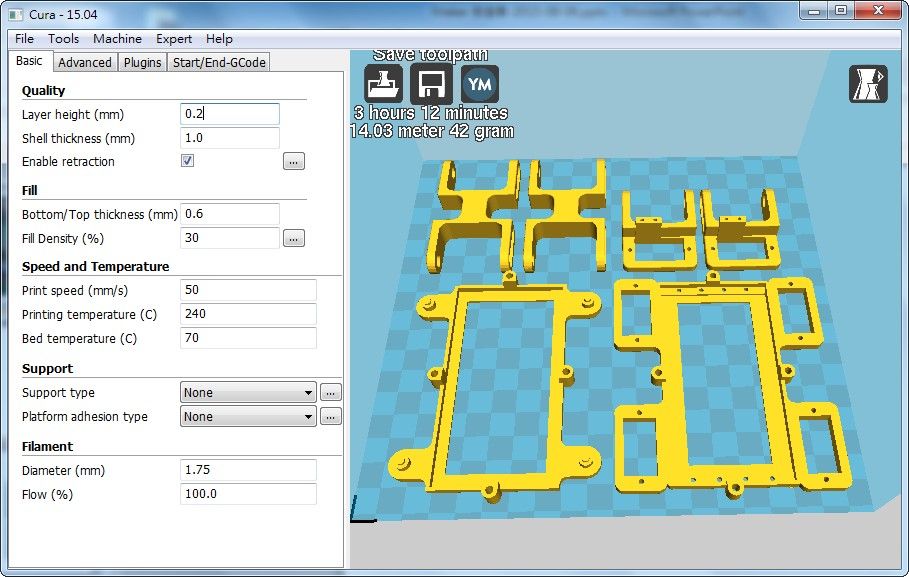Click the Save toolpath floppy icon

(x=431, y=84)
